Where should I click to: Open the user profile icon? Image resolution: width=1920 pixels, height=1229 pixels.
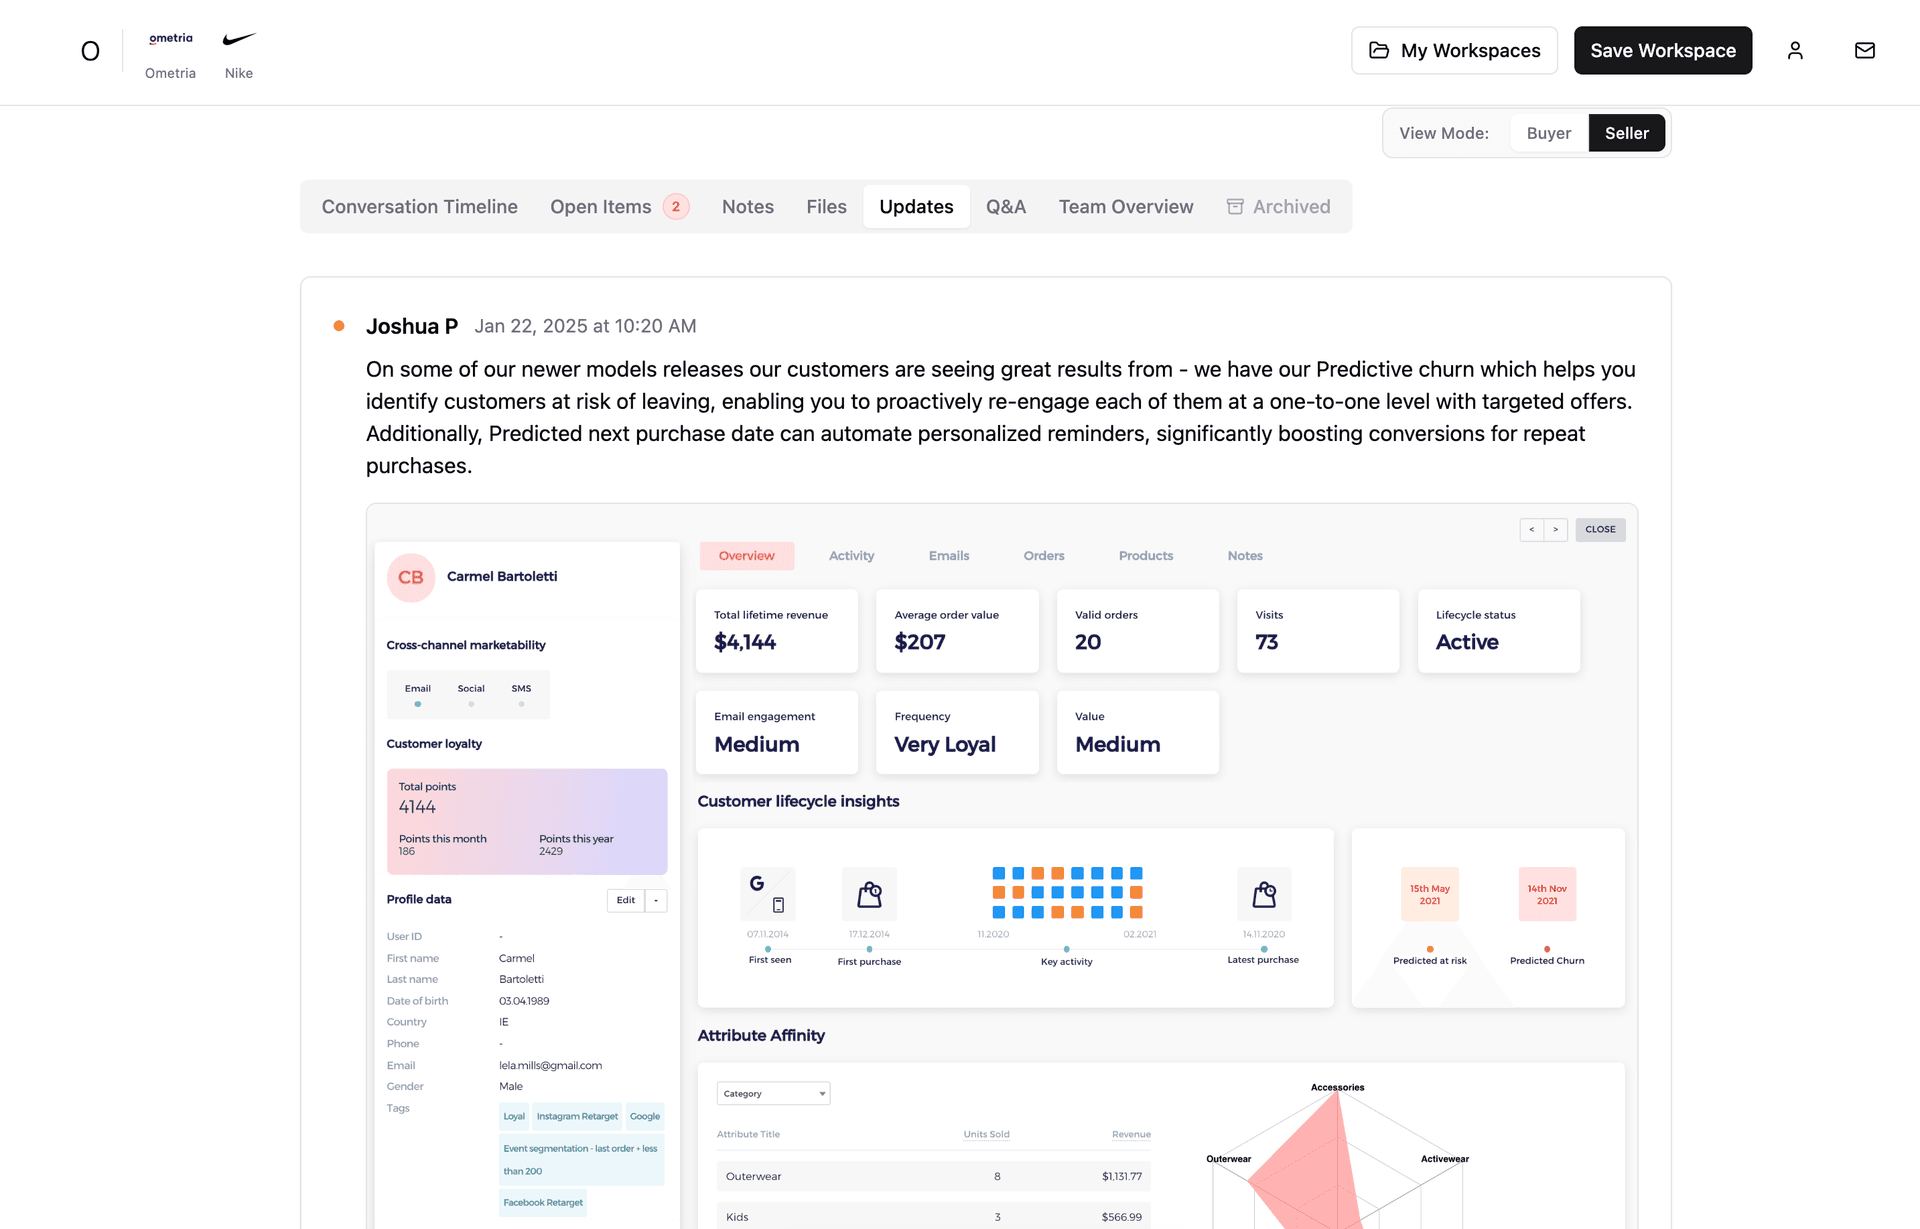pyautogui.click(x=1795, y=50)
